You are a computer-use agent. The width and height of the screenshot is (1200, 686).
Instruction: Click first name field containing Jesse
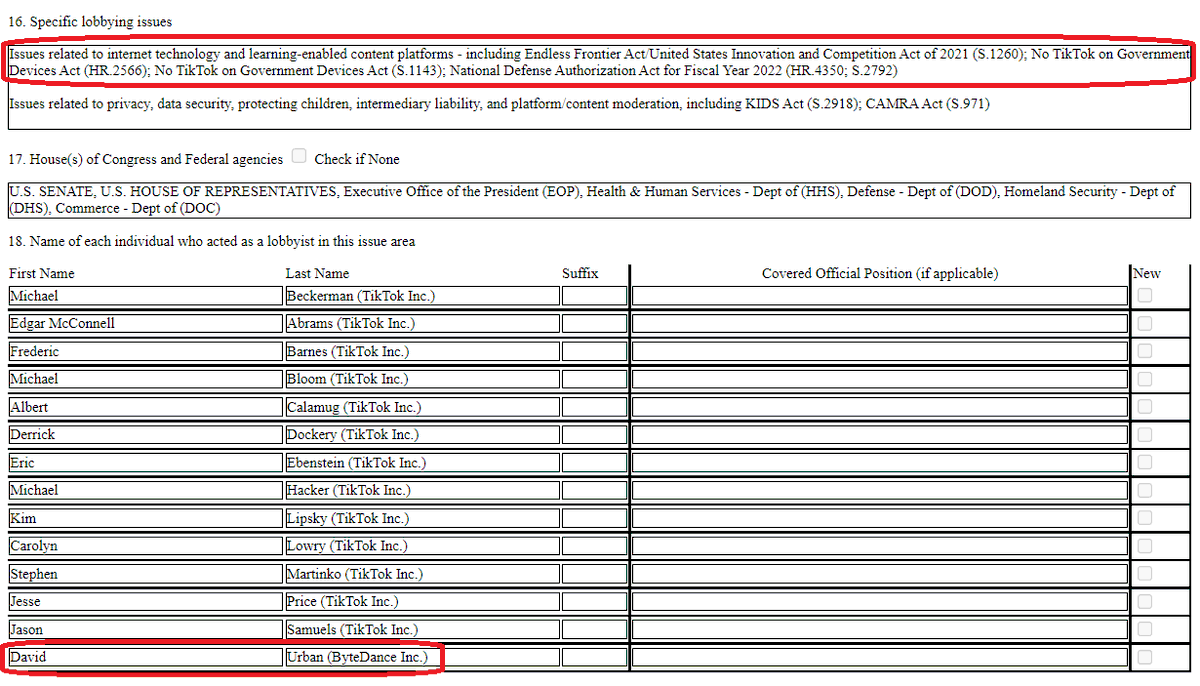[x=145, y=602]
